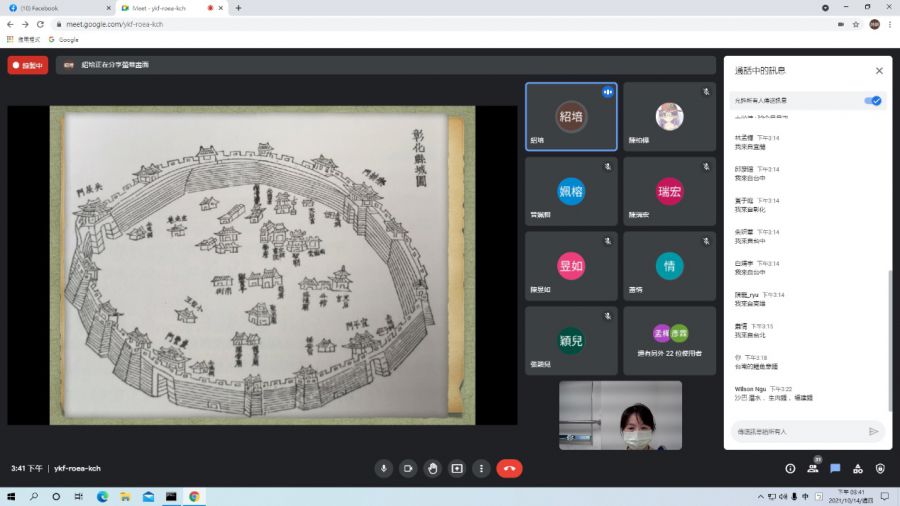Close the Facebook browser tab
This screenshot has height=506, width=900.
pyautogui.click(x=108, y=8)
